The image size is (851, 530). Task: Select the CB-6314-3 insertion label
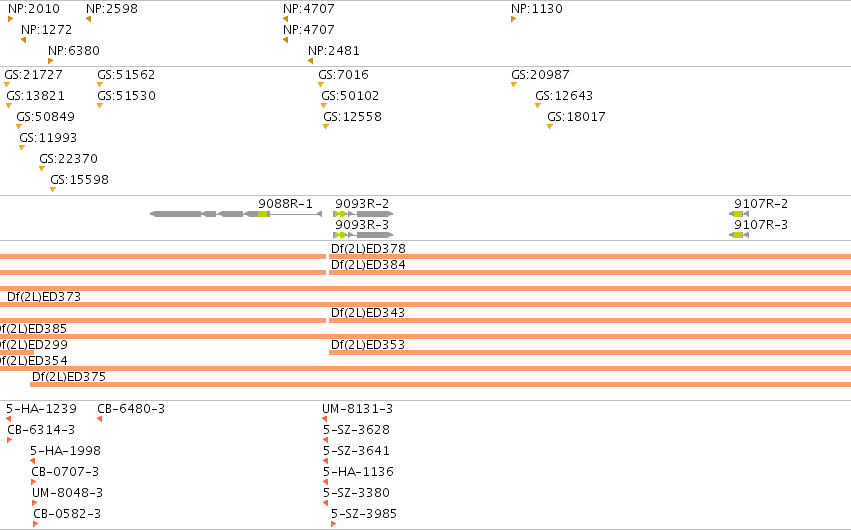(x=41, y=430)
